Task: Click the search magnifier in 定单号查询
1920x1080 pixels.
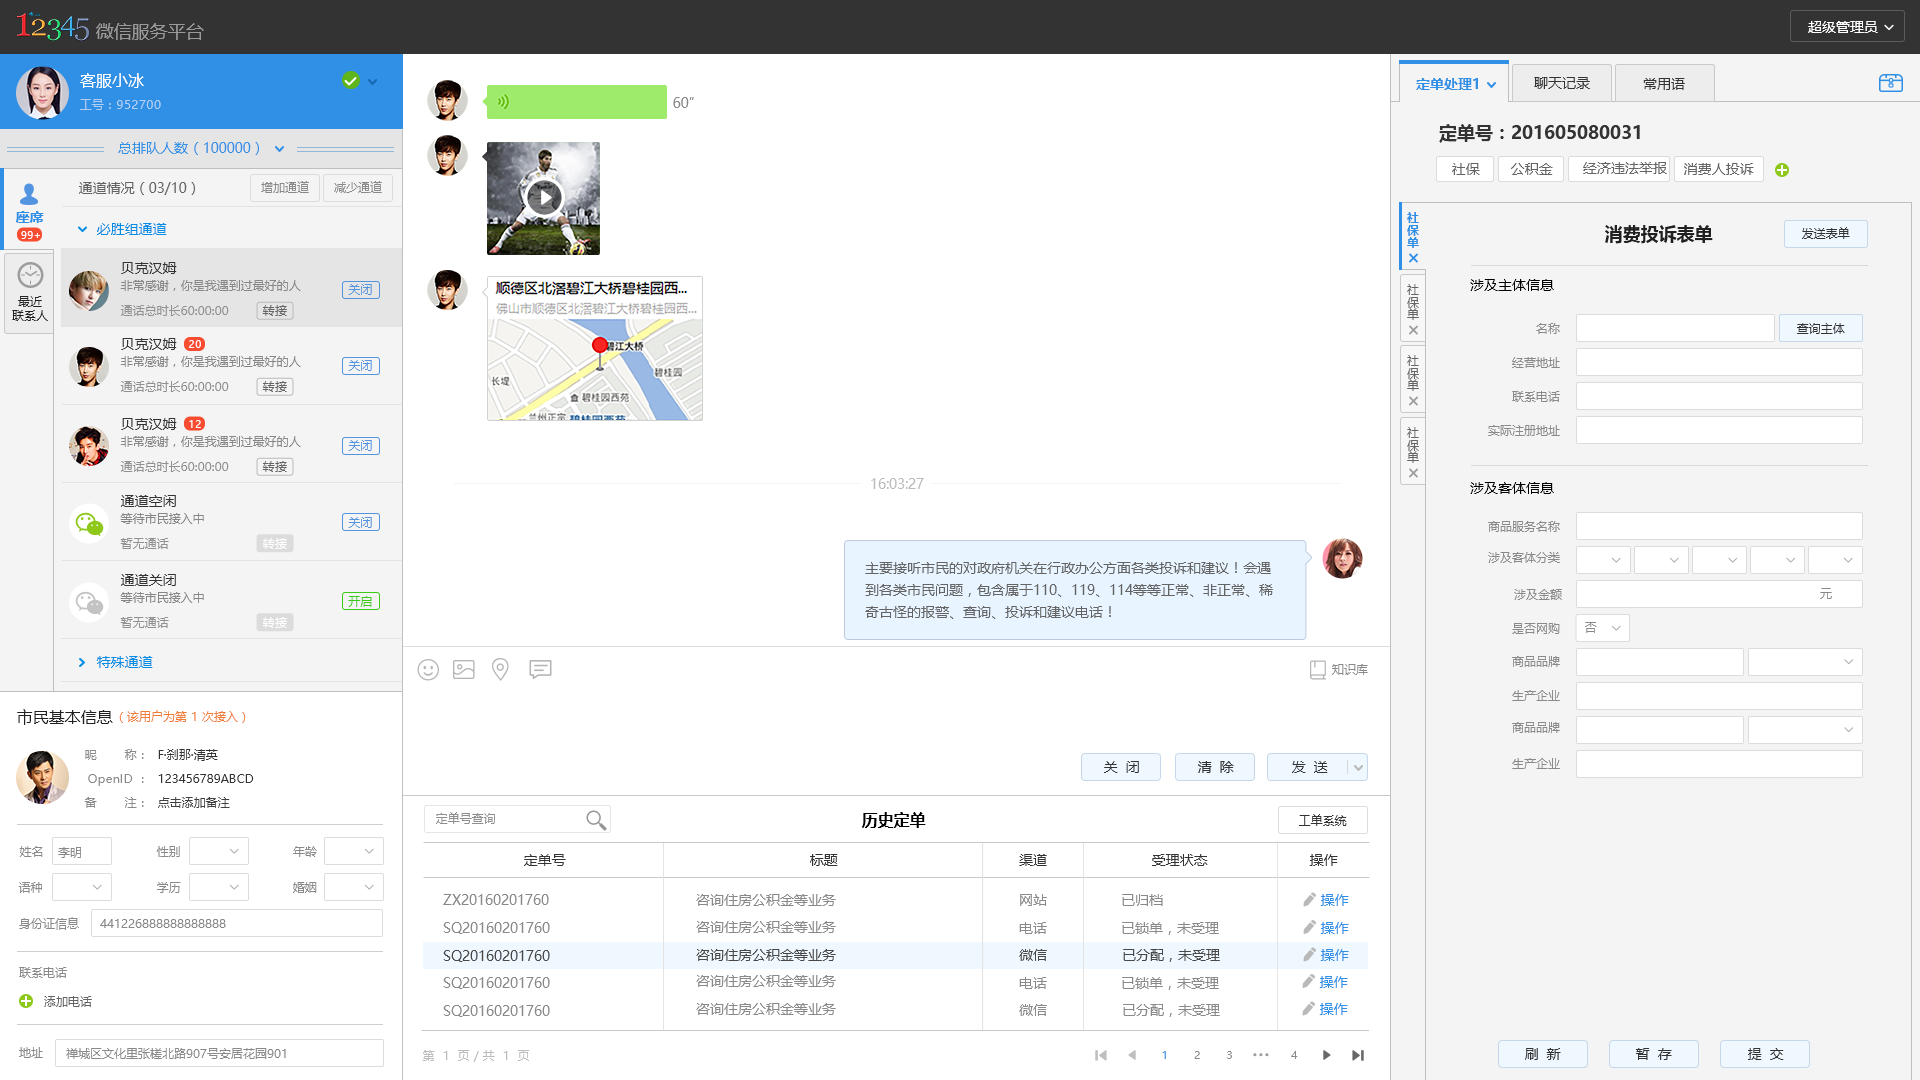Action: (x=596, y=820)
